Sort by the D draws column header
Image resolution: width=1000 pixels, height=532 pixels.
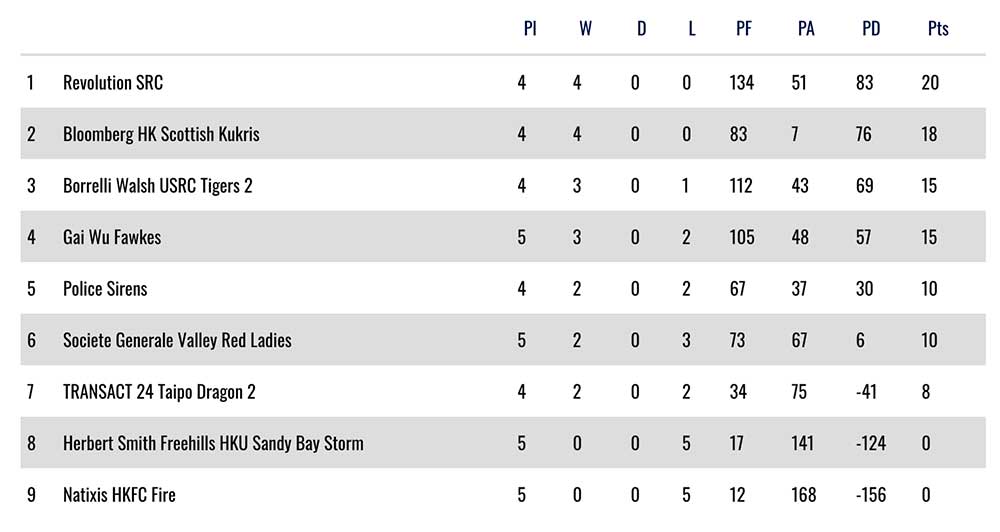pos(641,29)
